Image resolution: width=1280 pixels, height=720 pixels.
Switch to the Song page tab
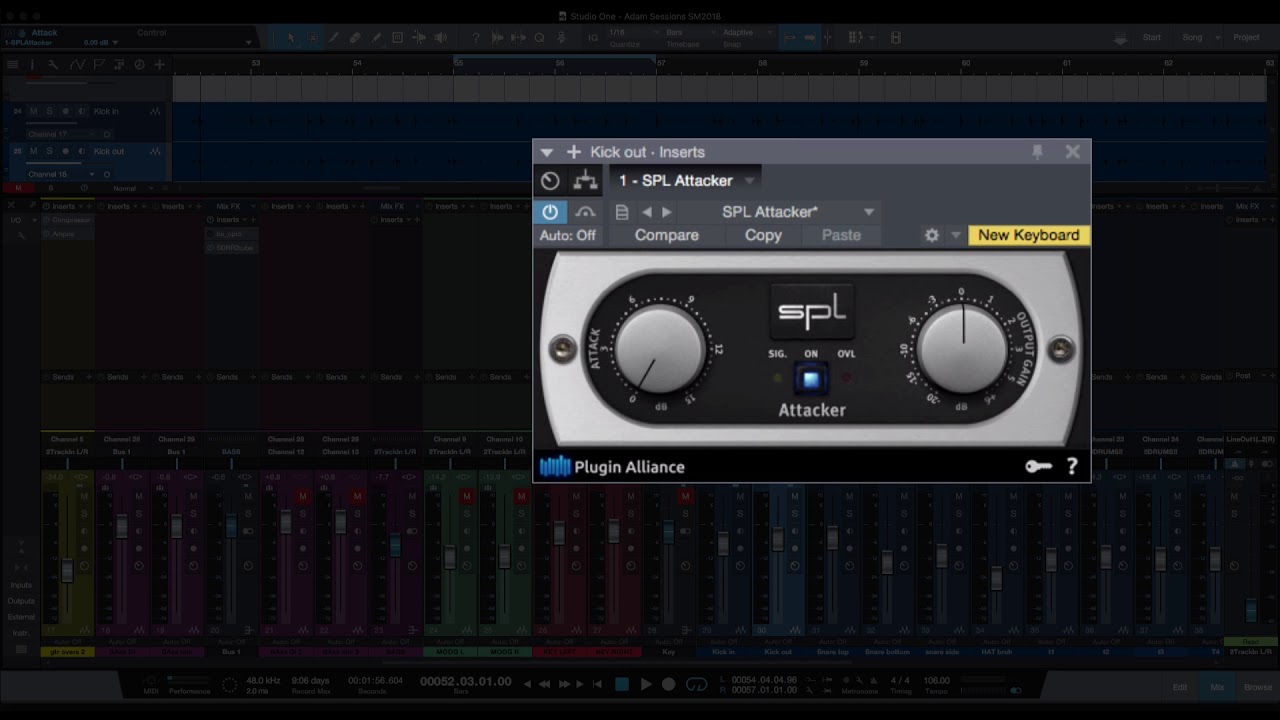point(1192,38)
